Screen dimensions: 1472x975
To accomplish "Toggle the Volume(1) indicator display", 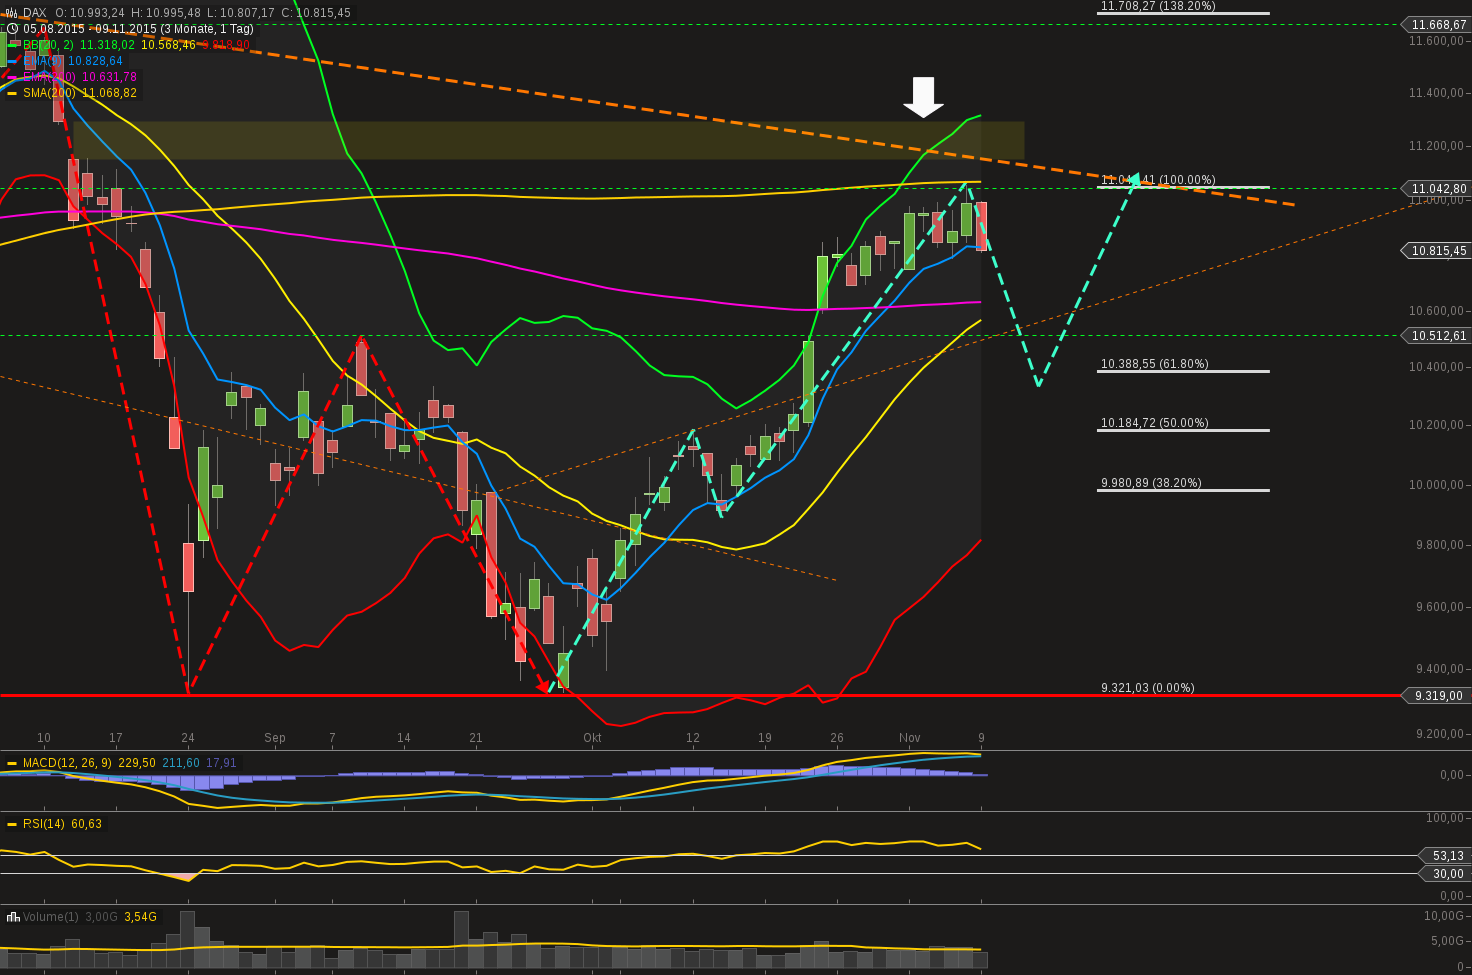I will (x=50, y=916).
